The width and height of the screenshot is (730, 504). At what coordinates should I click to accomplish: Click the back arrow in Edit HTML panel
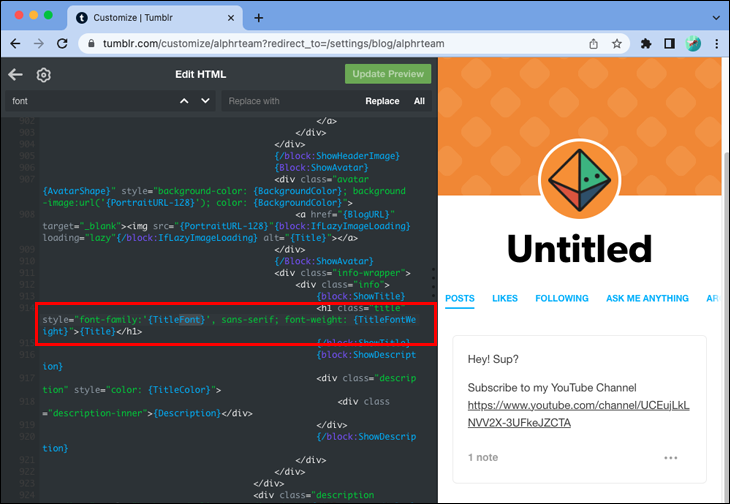pyautogui.click(x=15, y=74)
